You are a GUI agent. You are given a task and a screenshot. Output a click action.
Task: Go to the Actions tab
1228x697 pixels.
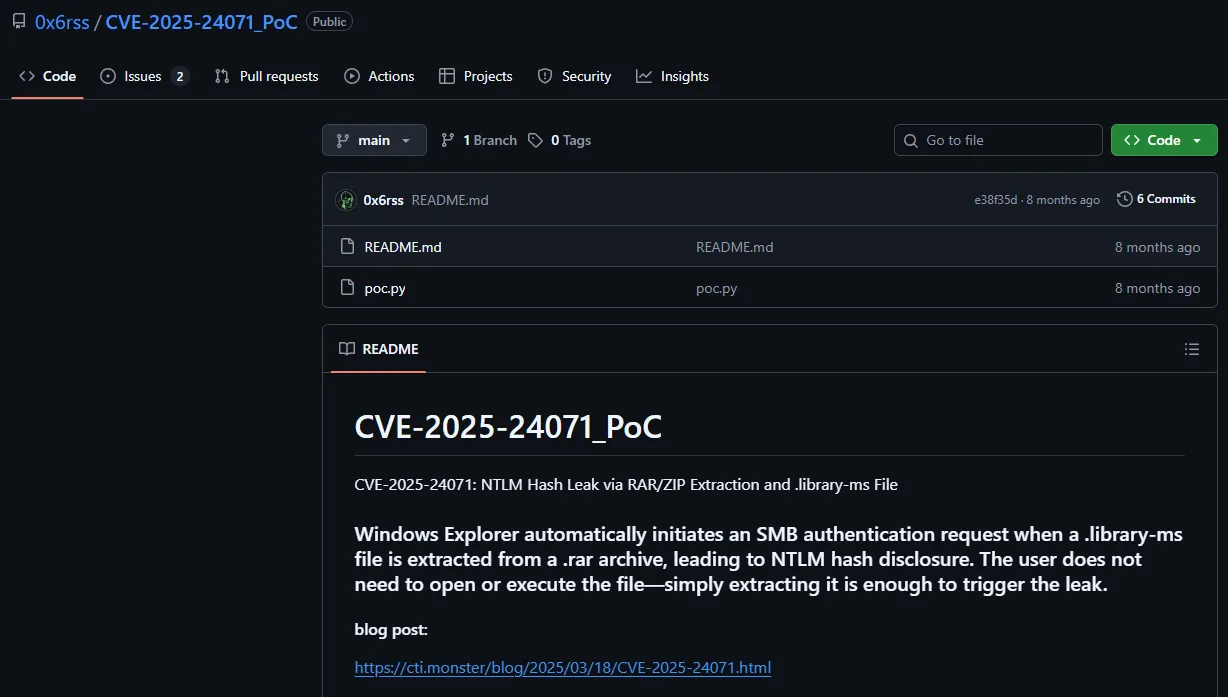tap(379, 76)
